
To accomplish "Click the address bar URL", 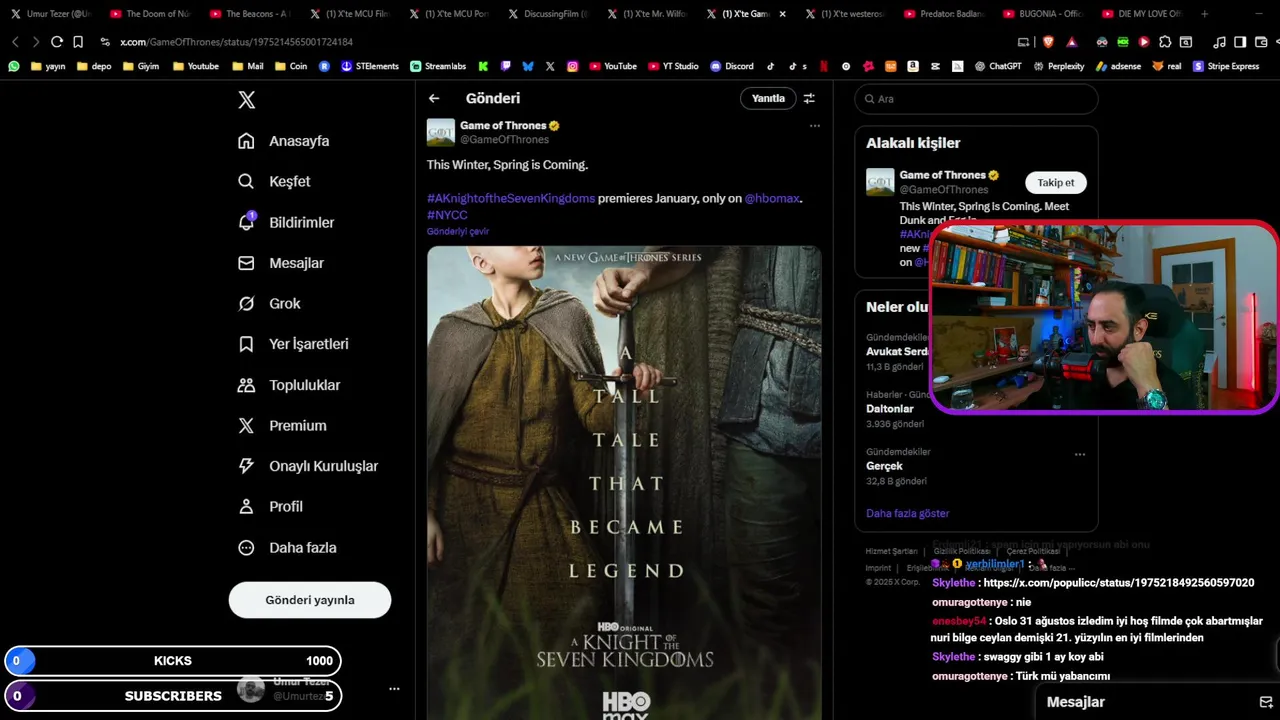I will pyautogui.click(x=236, y=42).
